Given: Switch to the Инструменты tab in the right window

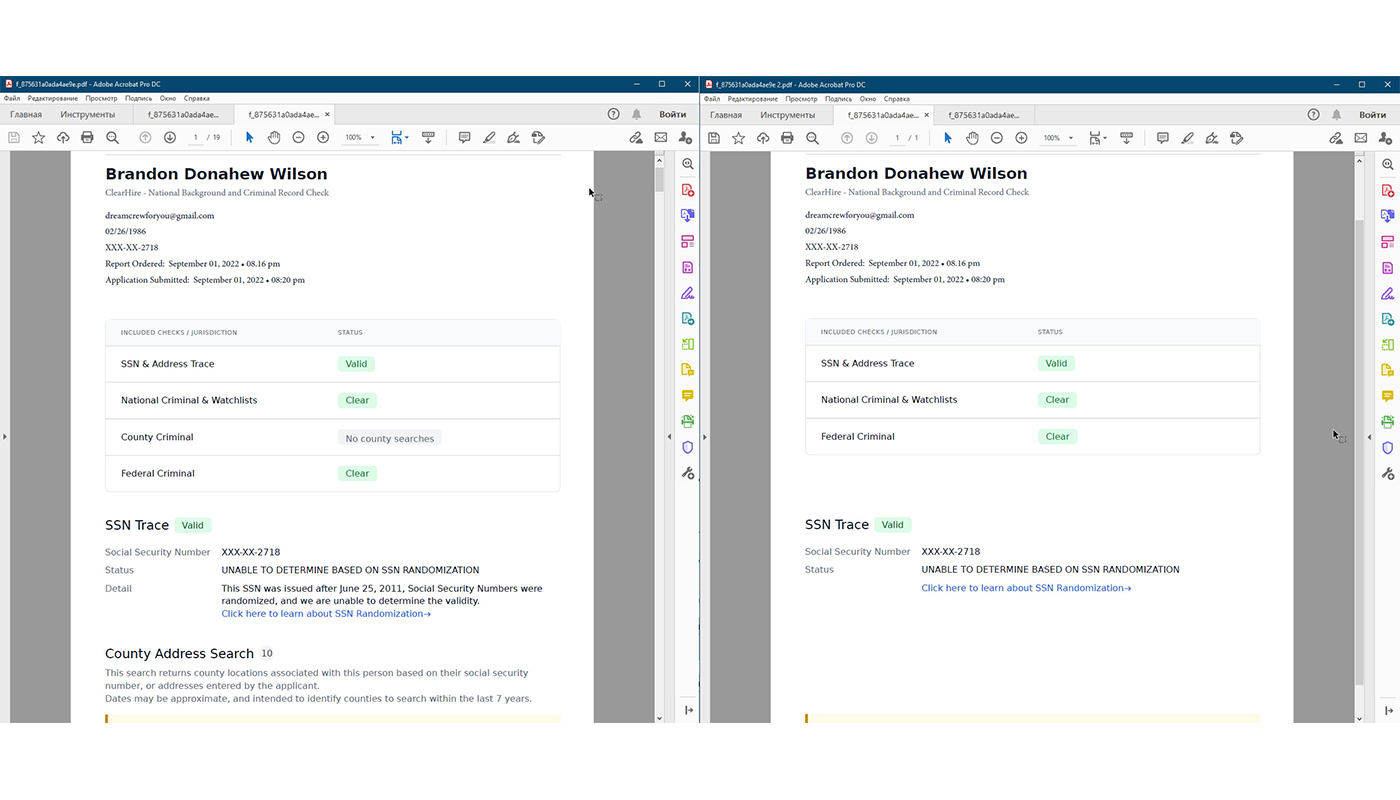Looking at the screenshot, I should [787, 115].
